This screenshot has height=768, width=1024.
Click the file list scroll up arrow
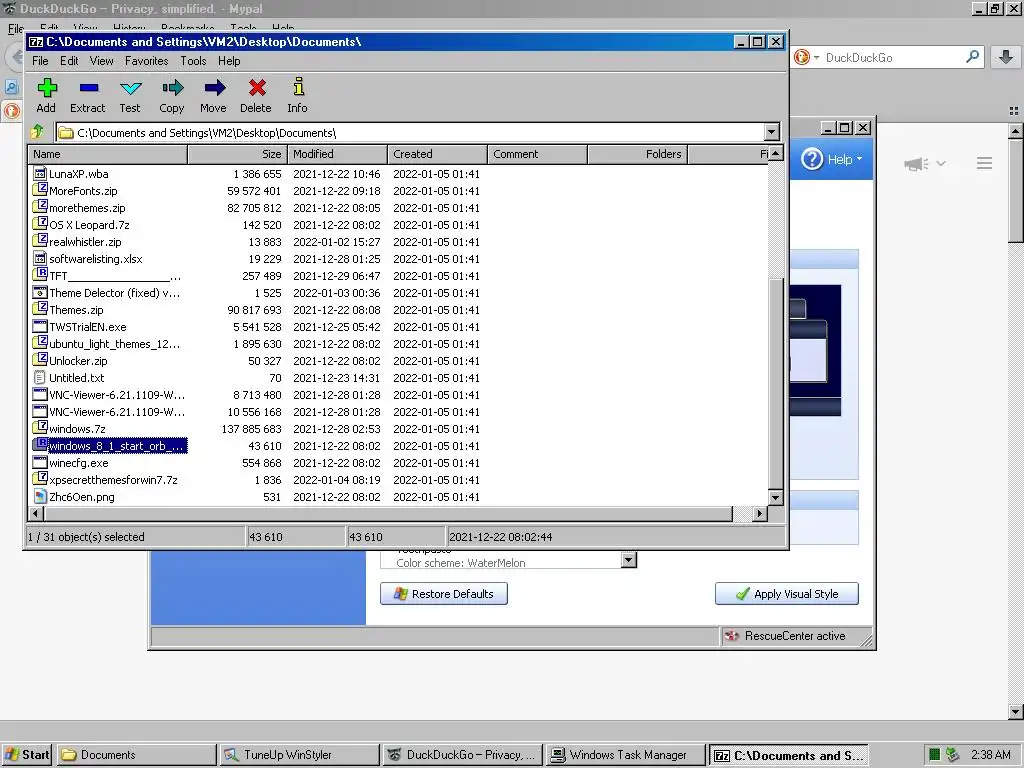click(775, 153)
